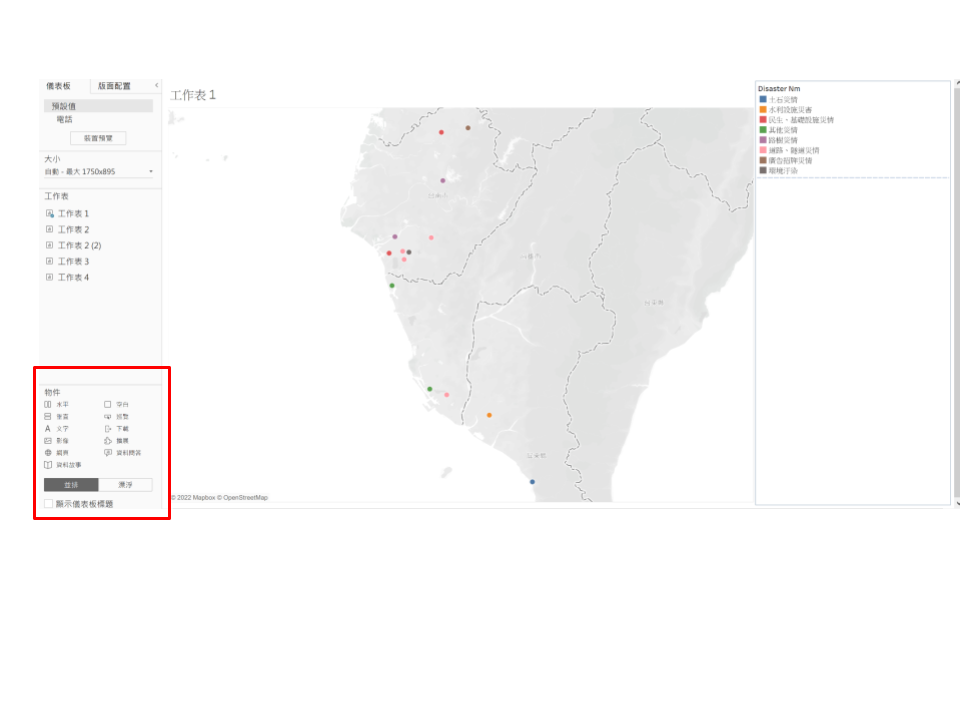960x720 pixels.
Task: Select the 下載 download object
Action: pos(116,429)
